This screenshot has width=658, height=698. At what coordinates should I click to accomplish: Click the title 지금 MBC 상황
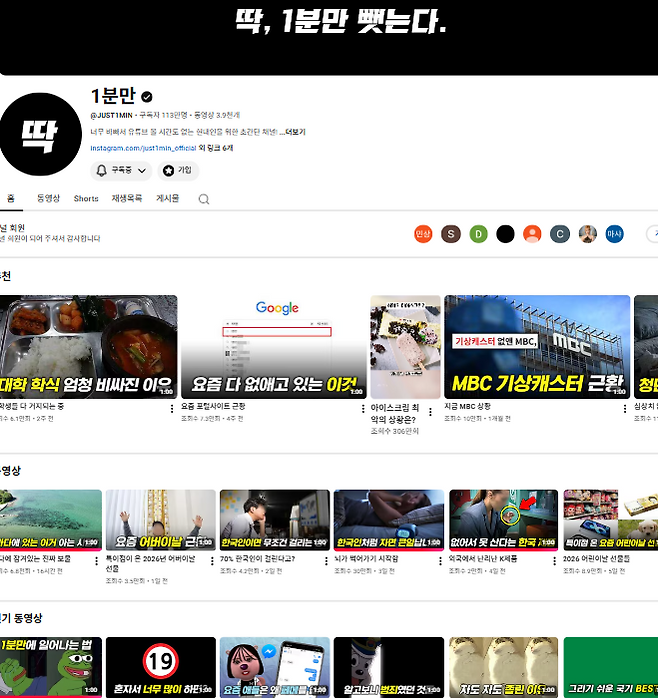click(467, 406)
